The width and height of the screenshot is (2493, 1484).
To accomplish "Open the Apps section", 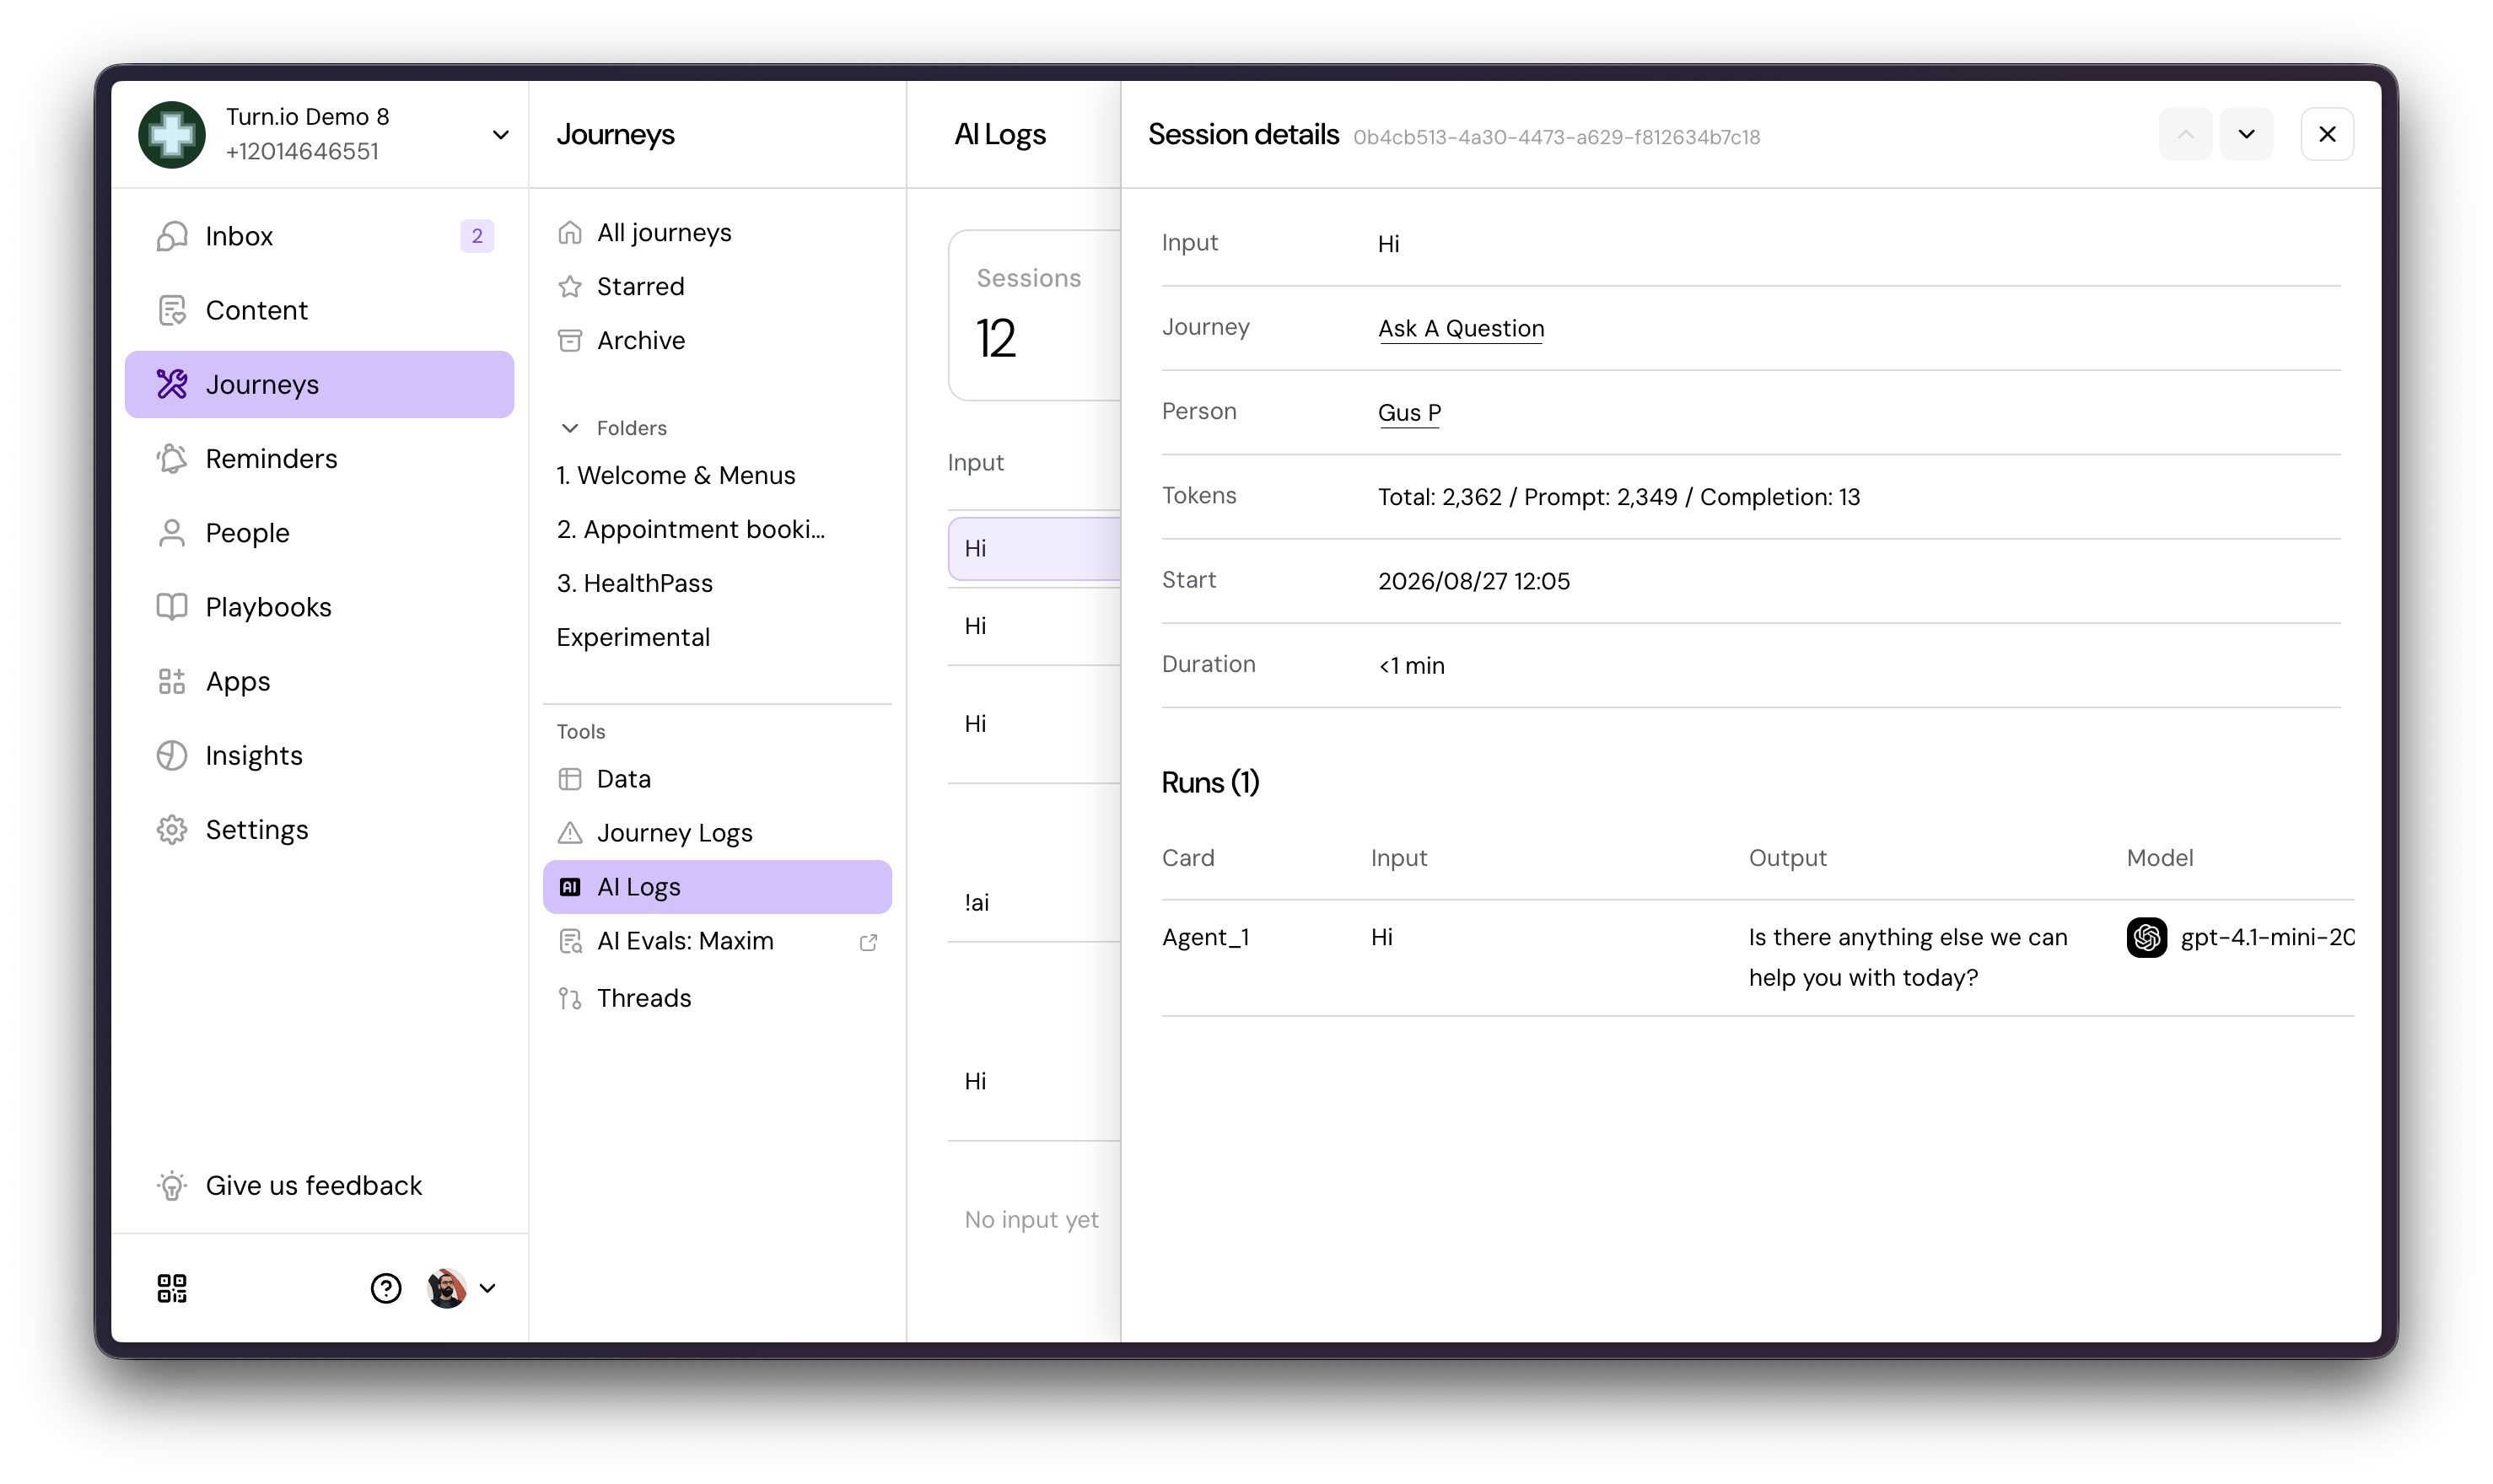I will pyautogui.click(x=319, y=681).
